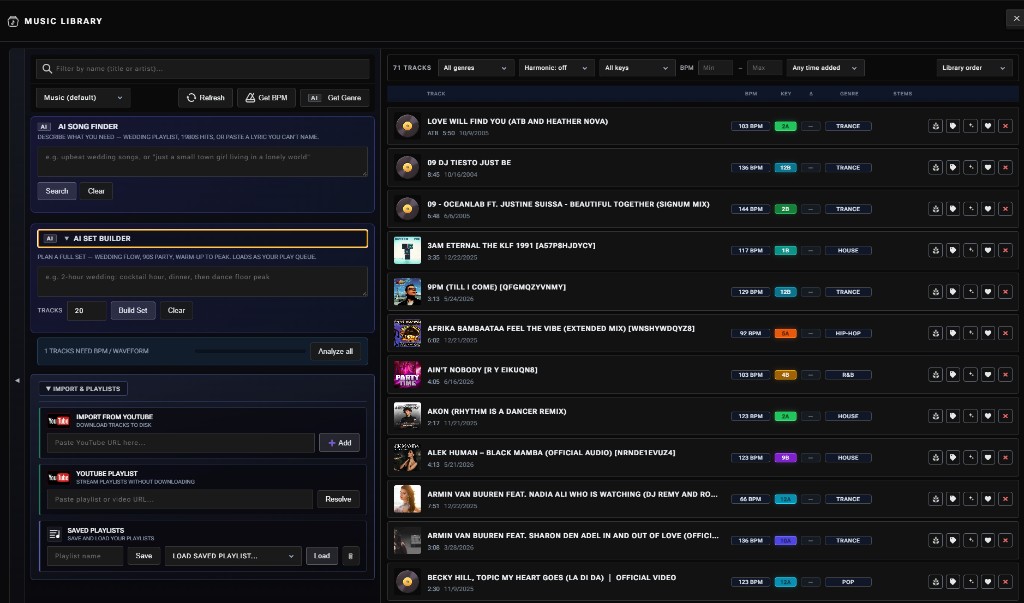
Task: Click the GENRE column header
Action: [x=849, y=93]
